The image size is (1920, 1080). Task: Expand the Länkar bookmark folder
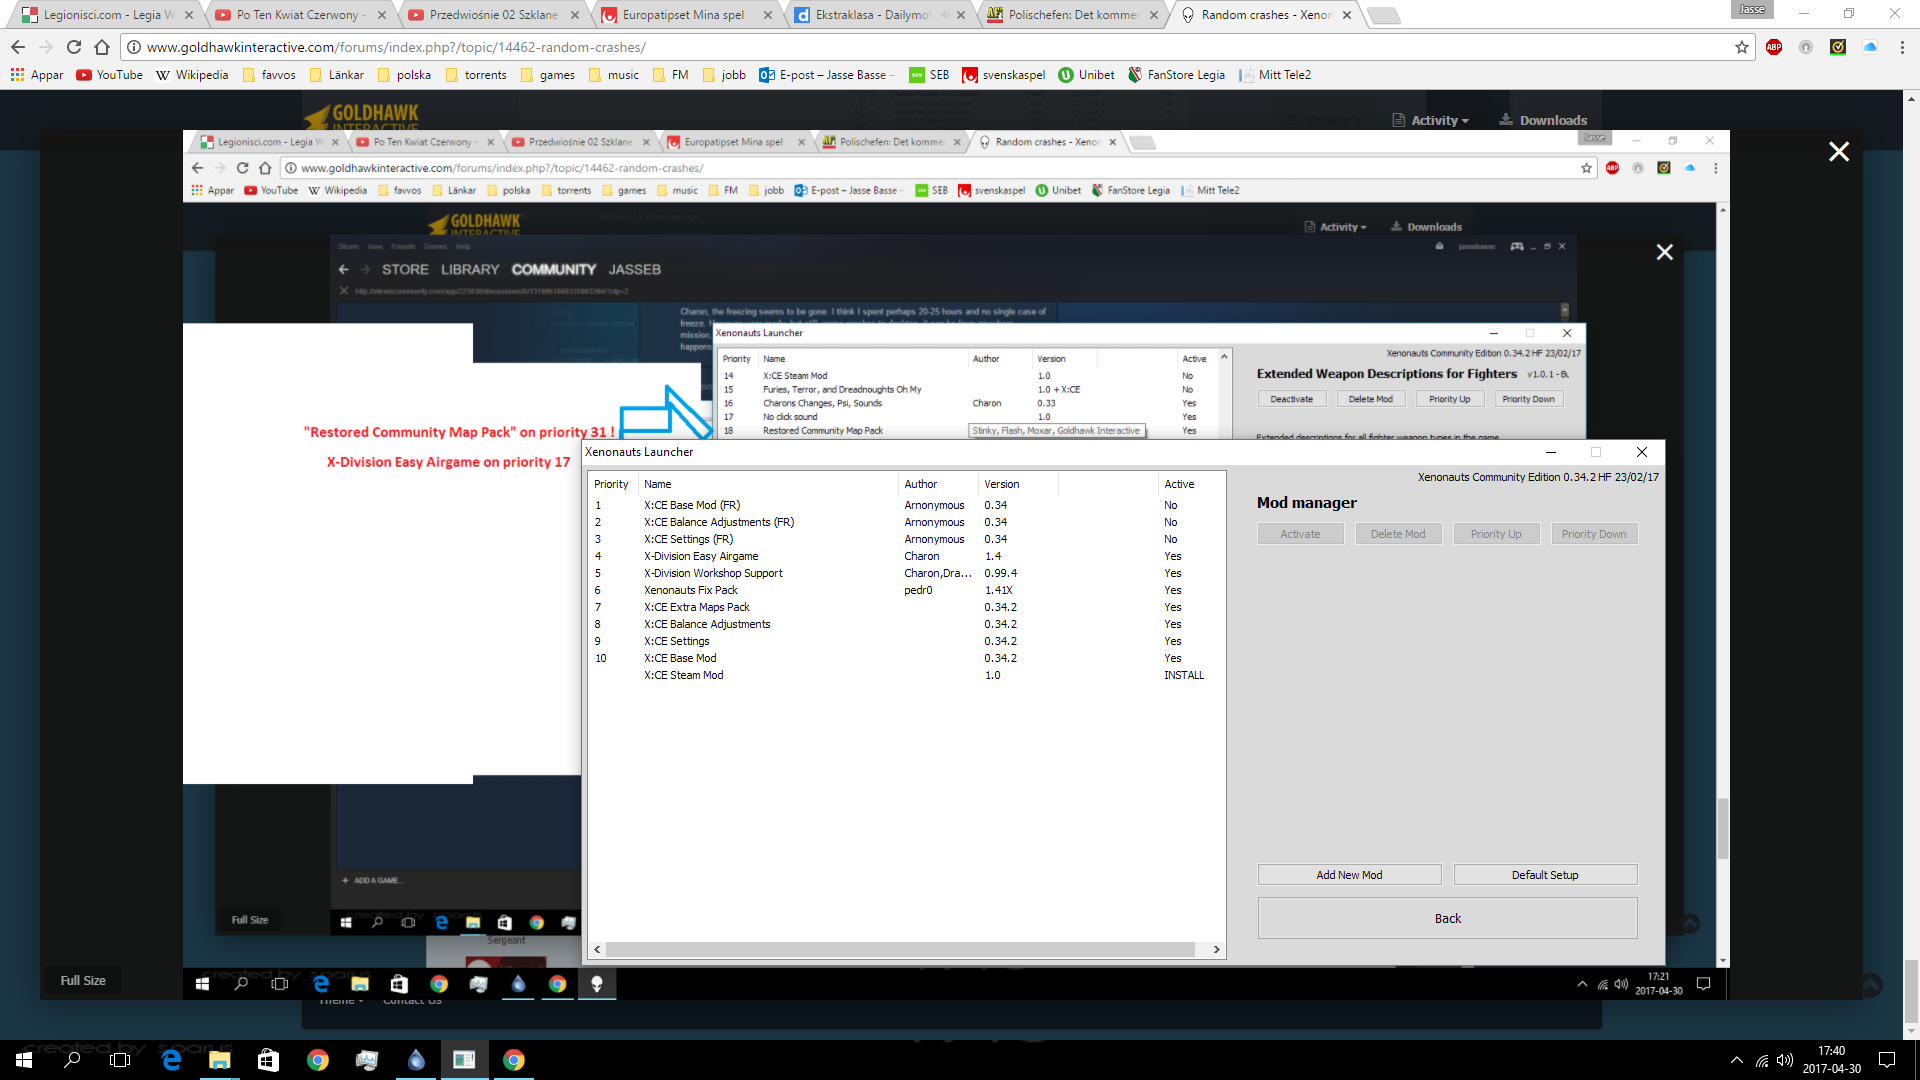coord(337,75)
